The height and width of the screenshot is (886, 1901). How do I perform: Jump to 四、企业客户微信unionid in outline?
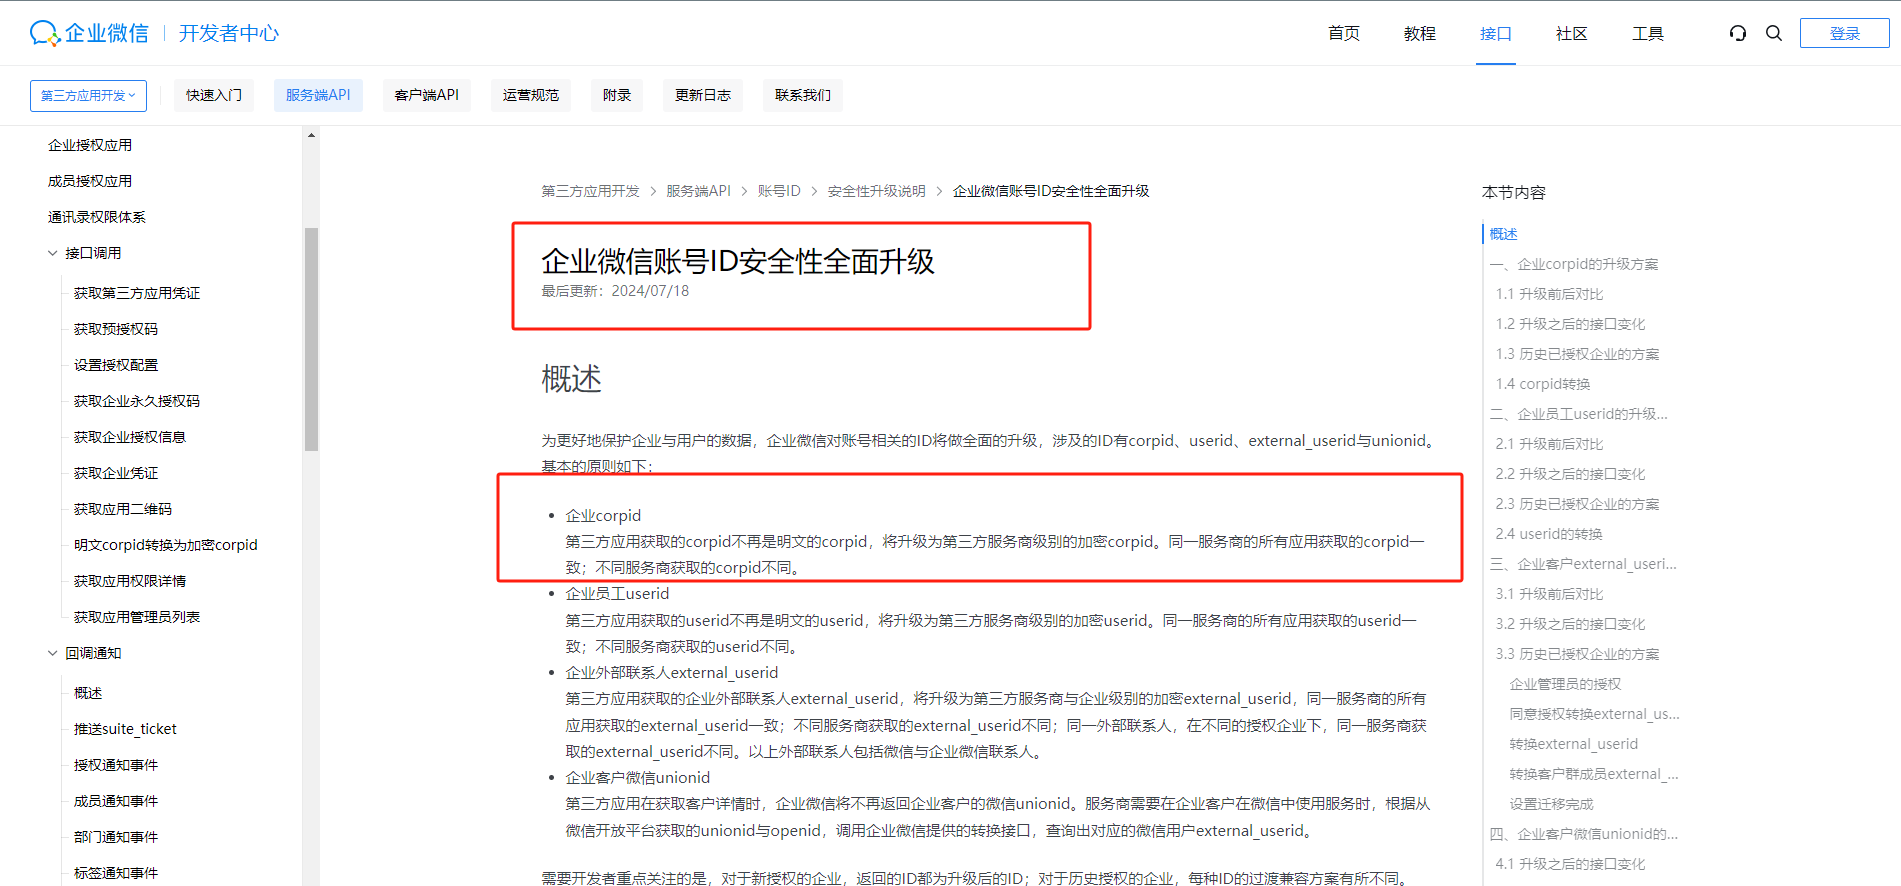coord(1584,834)
